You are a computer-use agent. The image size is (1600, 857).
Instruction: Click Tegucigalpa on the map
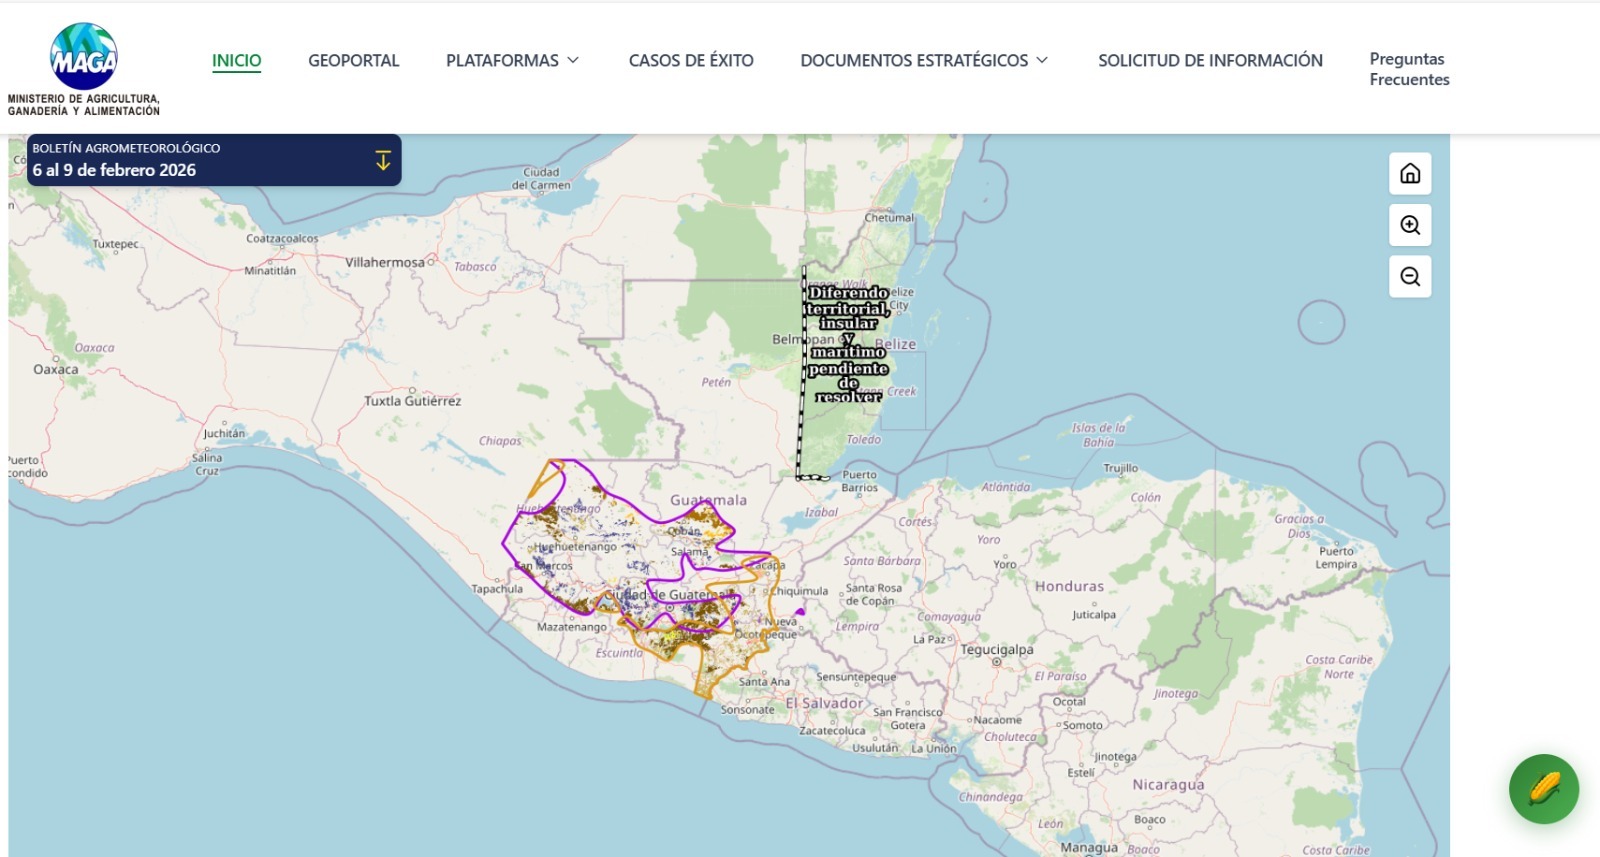click(997, 650)
